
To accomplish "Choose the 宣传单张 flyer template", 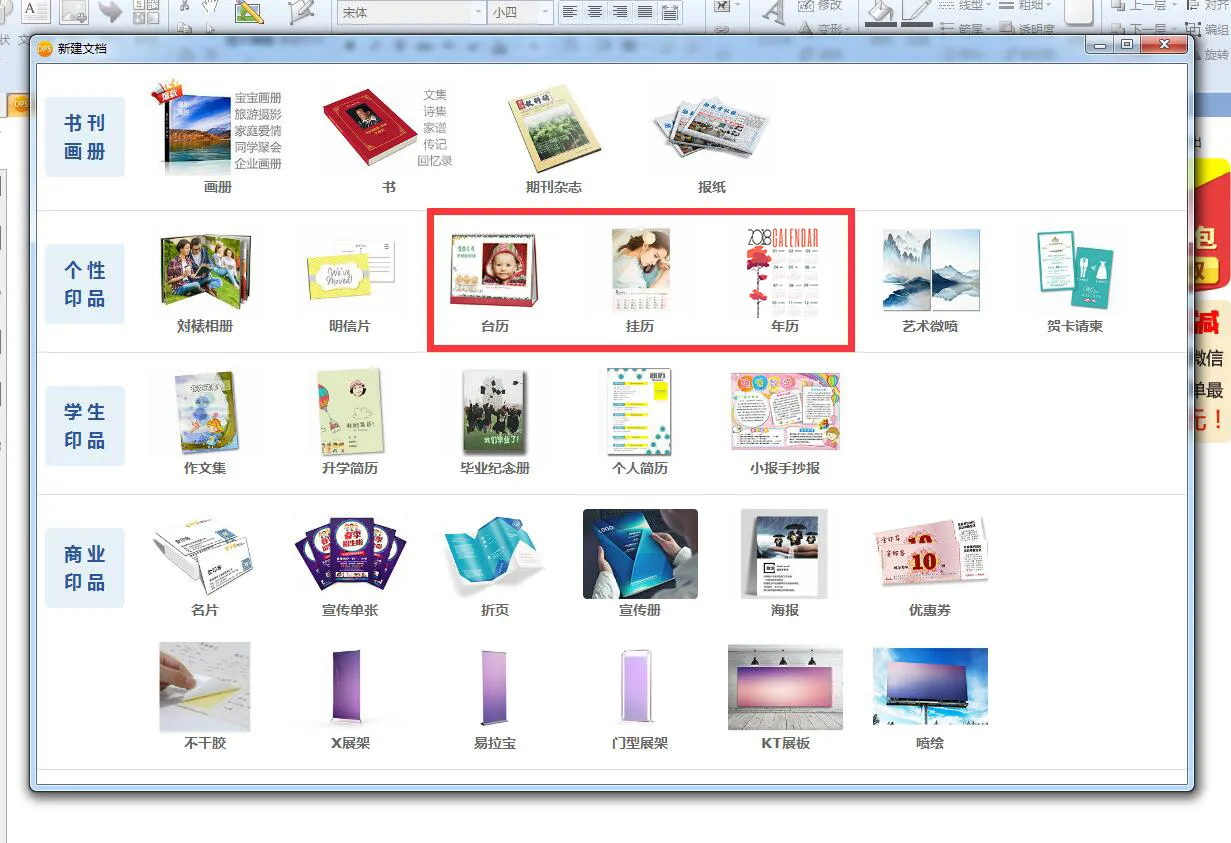I will [350, 555].
